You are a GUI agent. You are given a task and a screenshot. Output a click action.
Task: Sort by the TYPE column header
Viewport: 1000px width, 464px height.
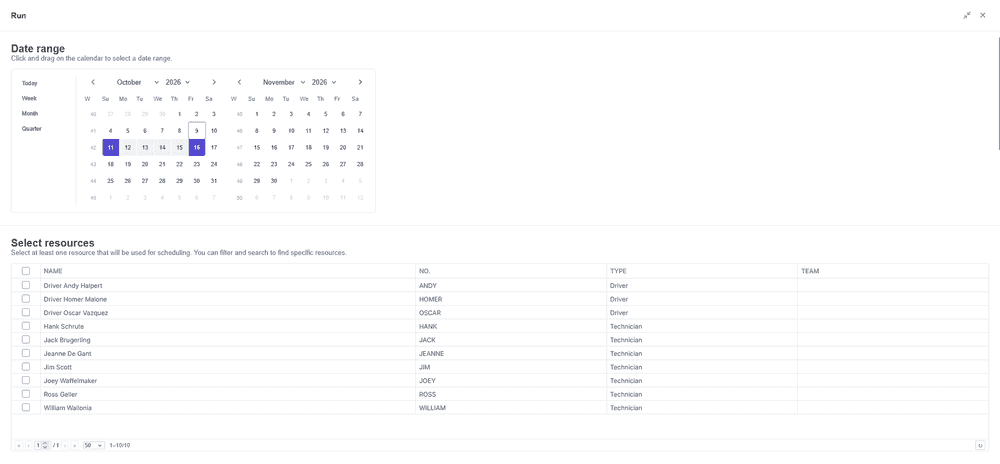click(x=619, y=271)
